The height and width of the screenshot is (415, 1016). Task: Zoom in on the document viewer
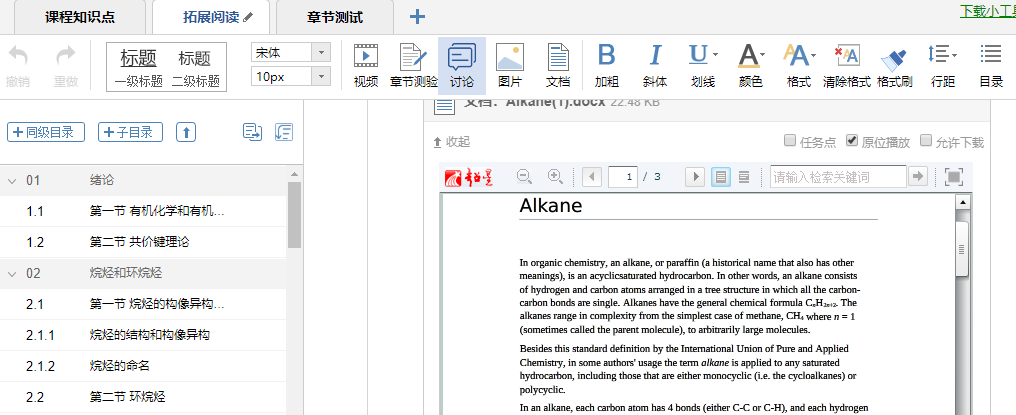pyautogui.click(x=555, y=177)
